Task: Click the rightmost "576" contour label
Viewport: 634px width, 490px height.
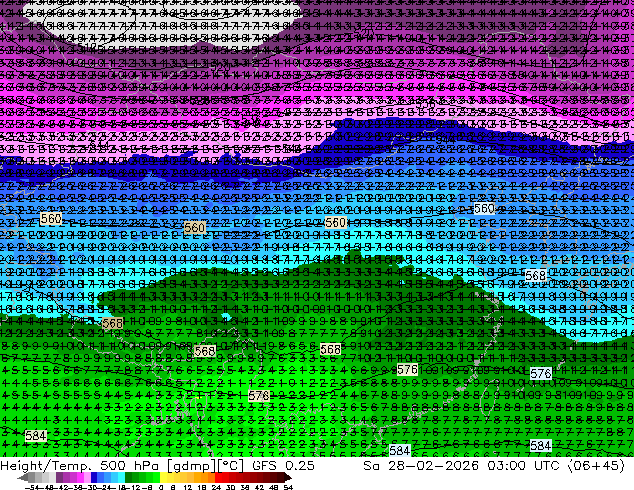Action: [541, 373]
